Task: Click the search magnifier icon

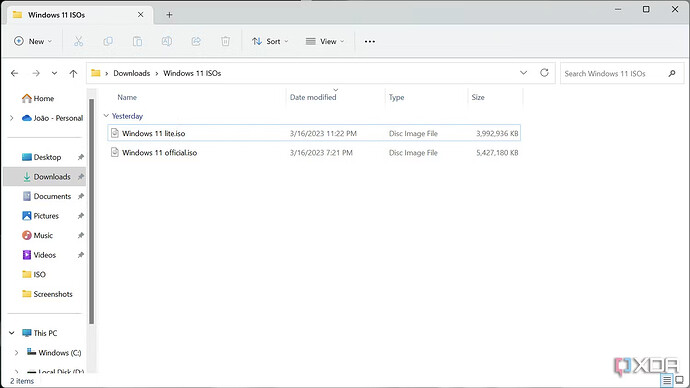Action: 672,73
